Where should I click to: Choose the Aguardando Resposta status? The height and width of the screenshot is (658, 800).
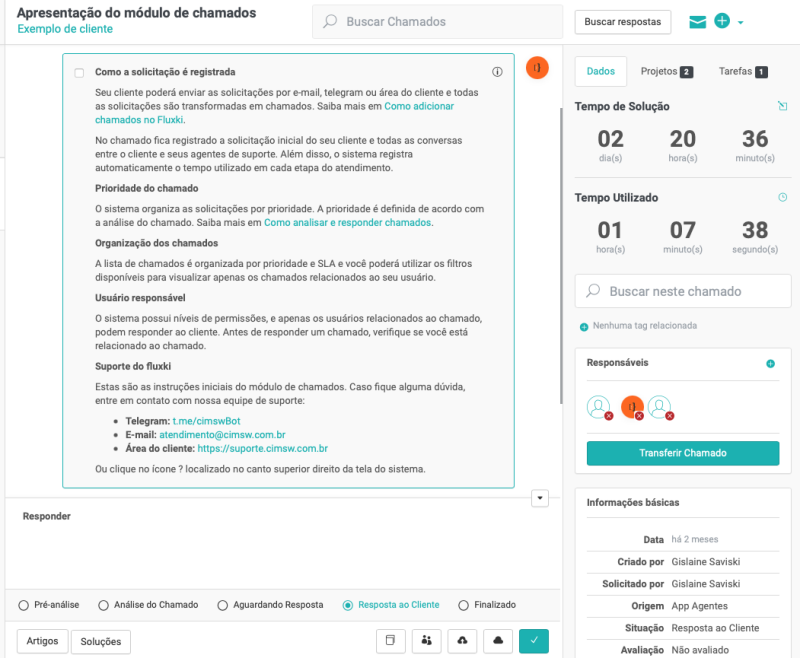click(x=223, y=605)
